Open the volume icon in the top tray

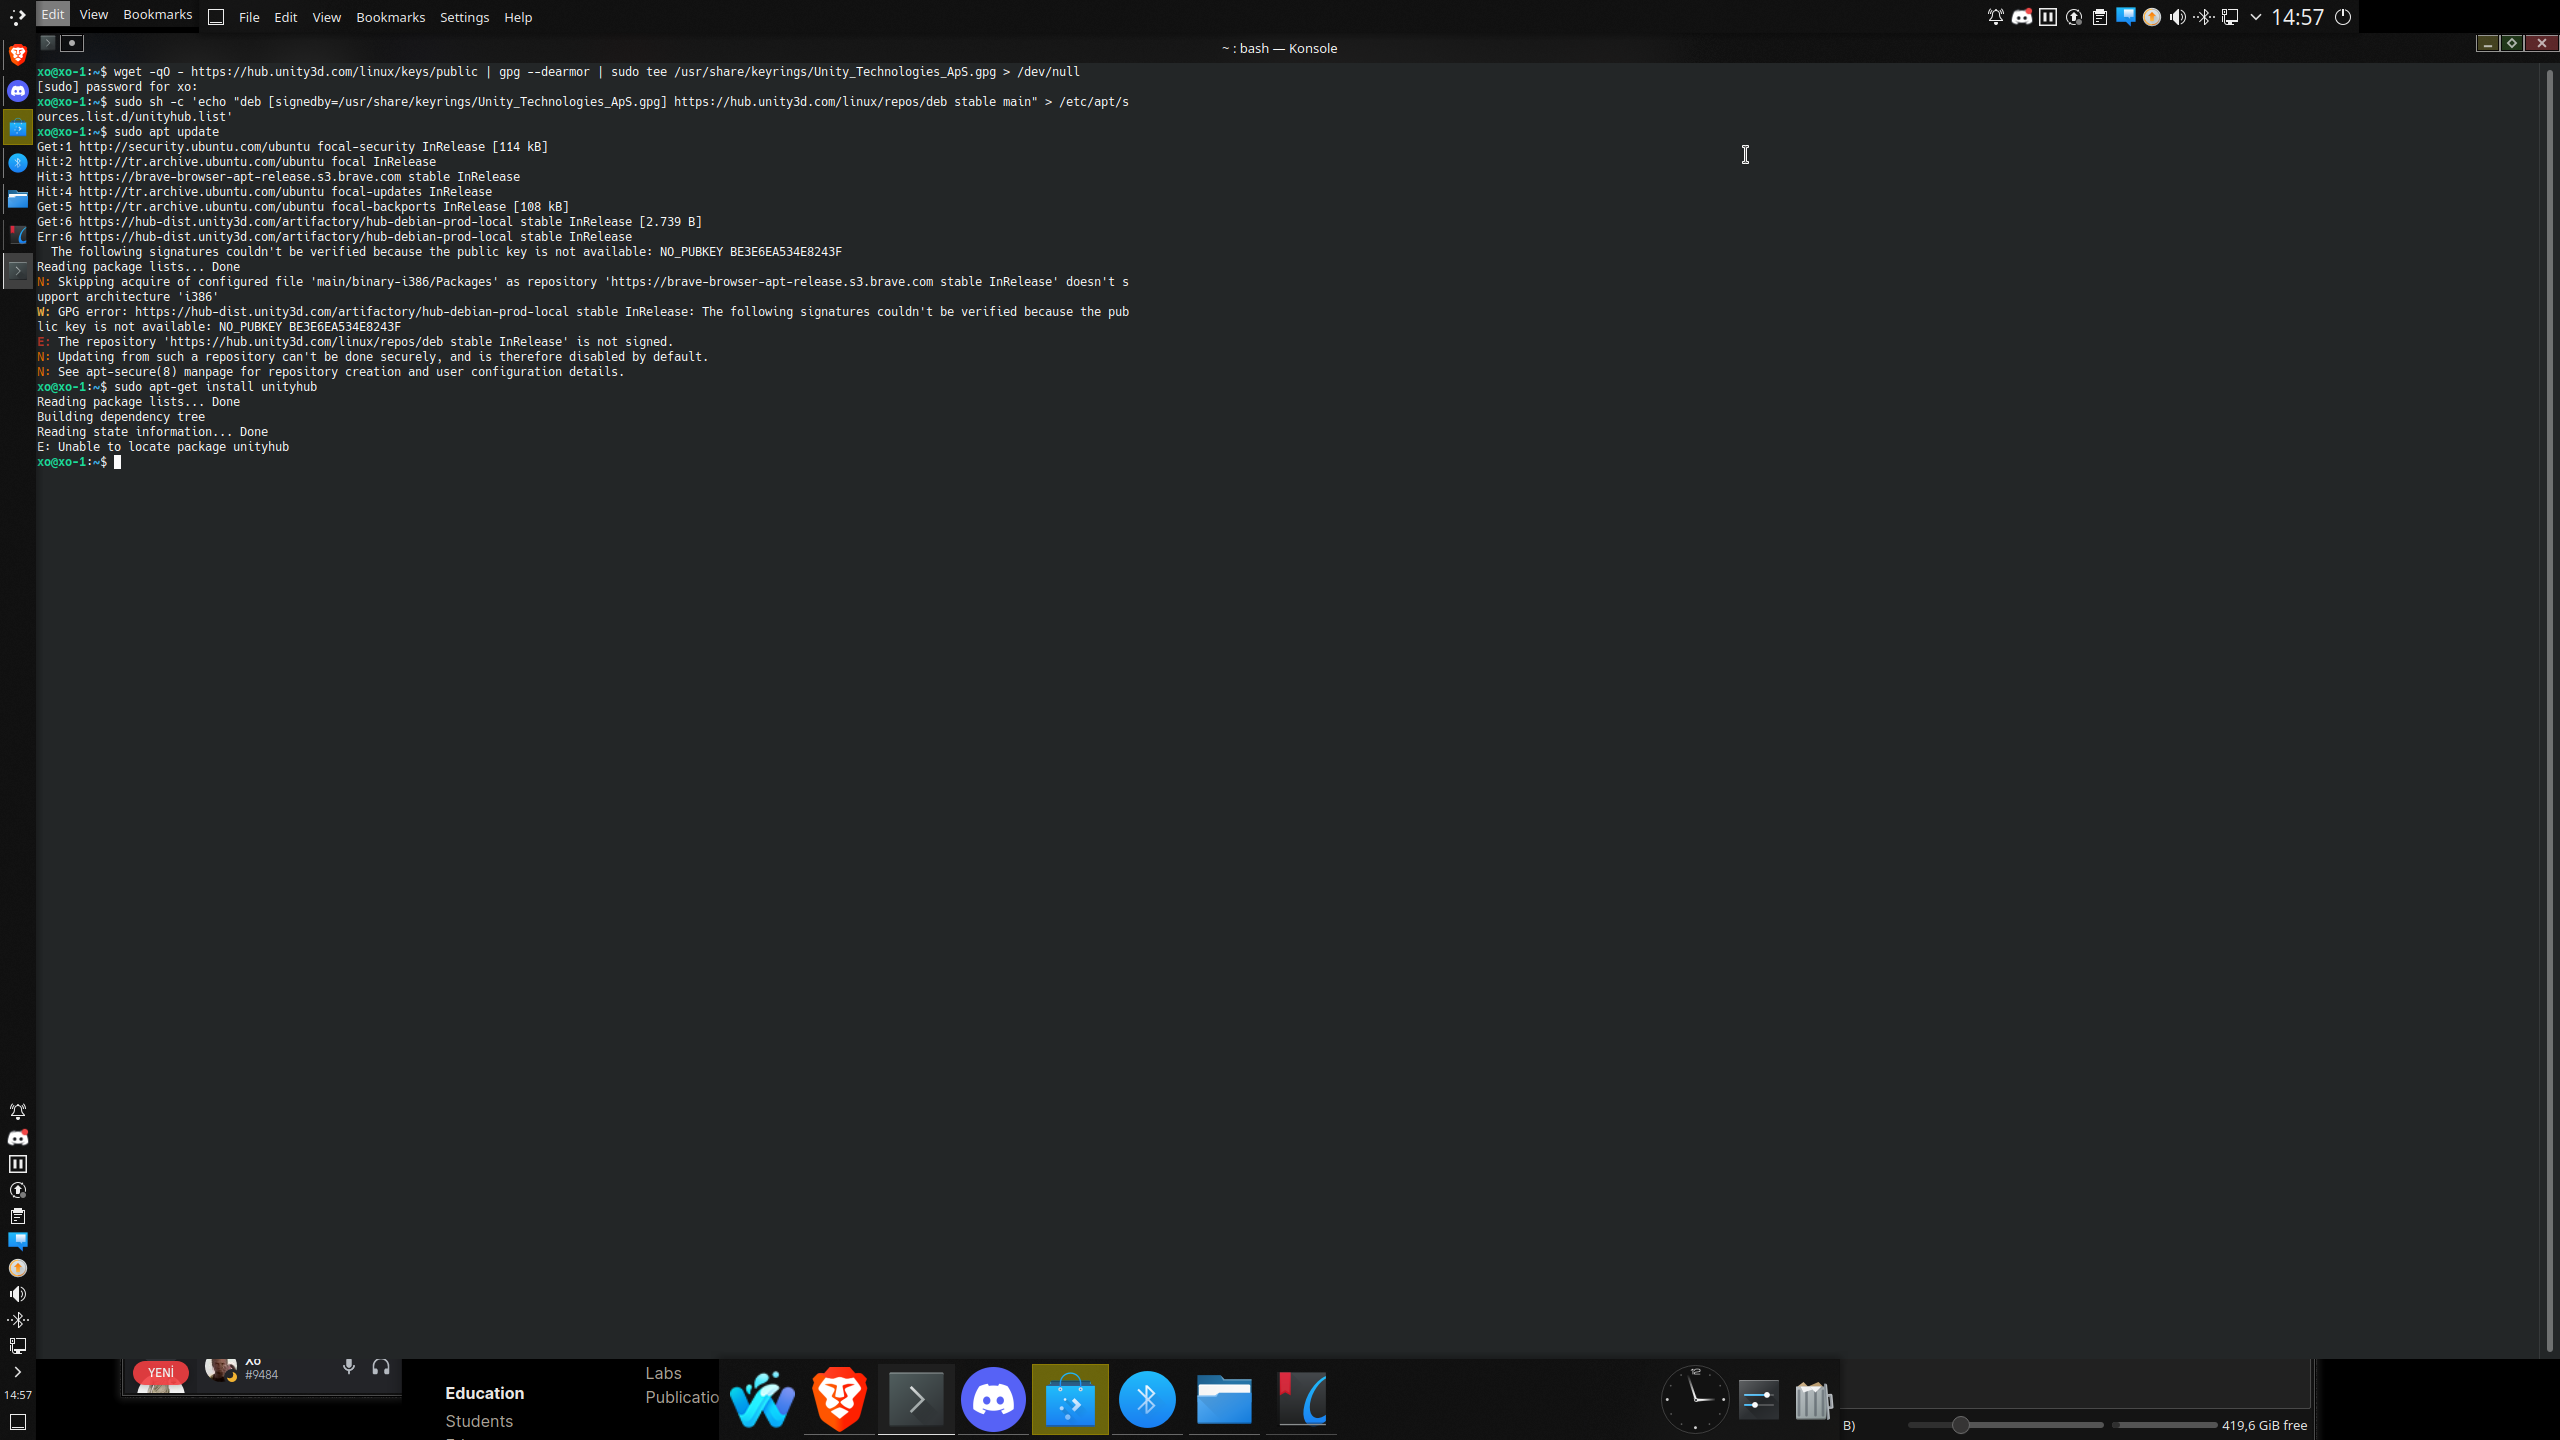[x=2177, y=17]
